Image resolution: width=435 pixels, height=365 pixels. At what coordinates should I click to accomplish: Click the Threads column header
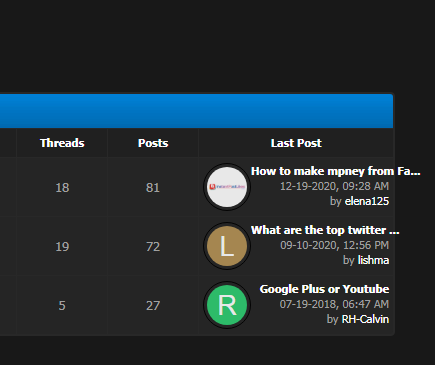click(62, 143)
